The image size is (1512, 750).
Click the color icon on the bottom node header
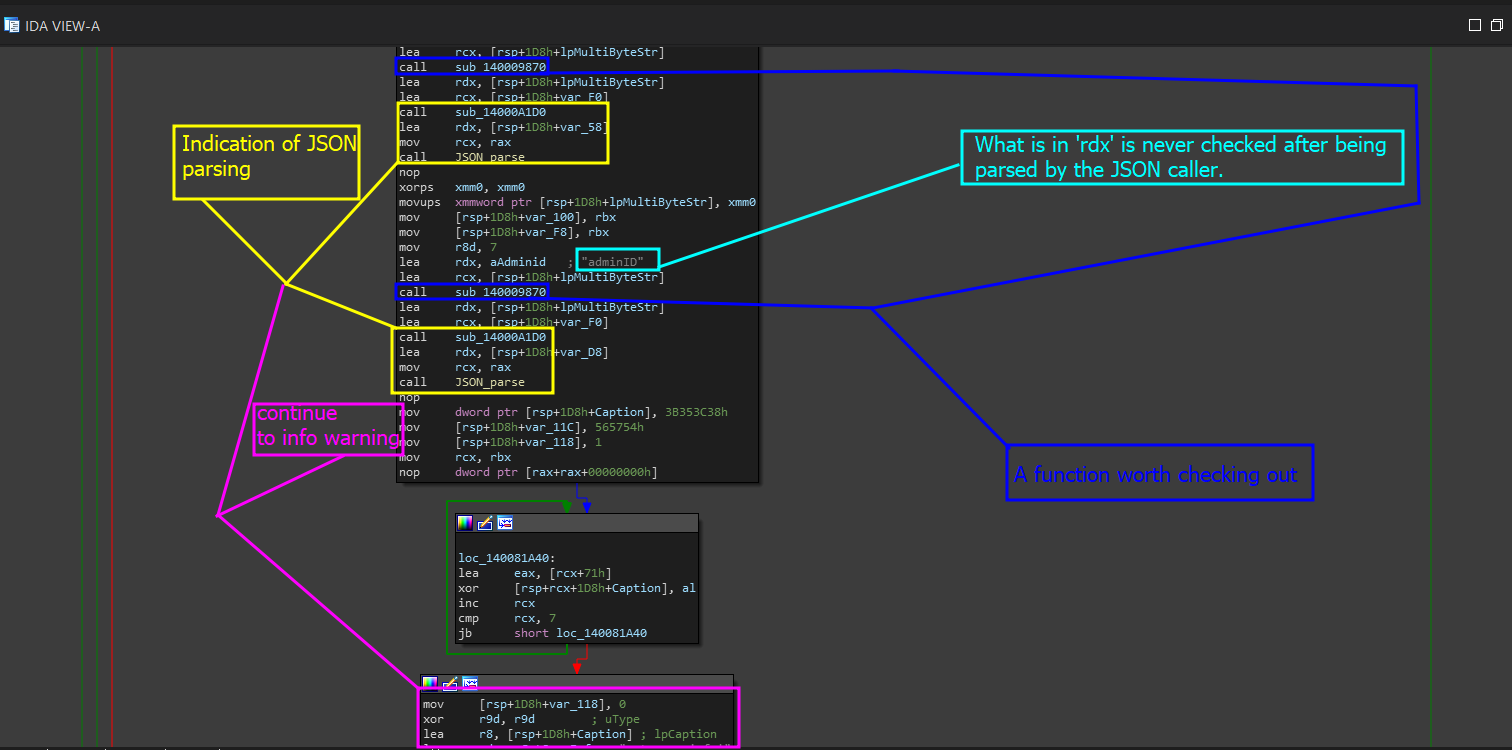click(x=430, y=683)
